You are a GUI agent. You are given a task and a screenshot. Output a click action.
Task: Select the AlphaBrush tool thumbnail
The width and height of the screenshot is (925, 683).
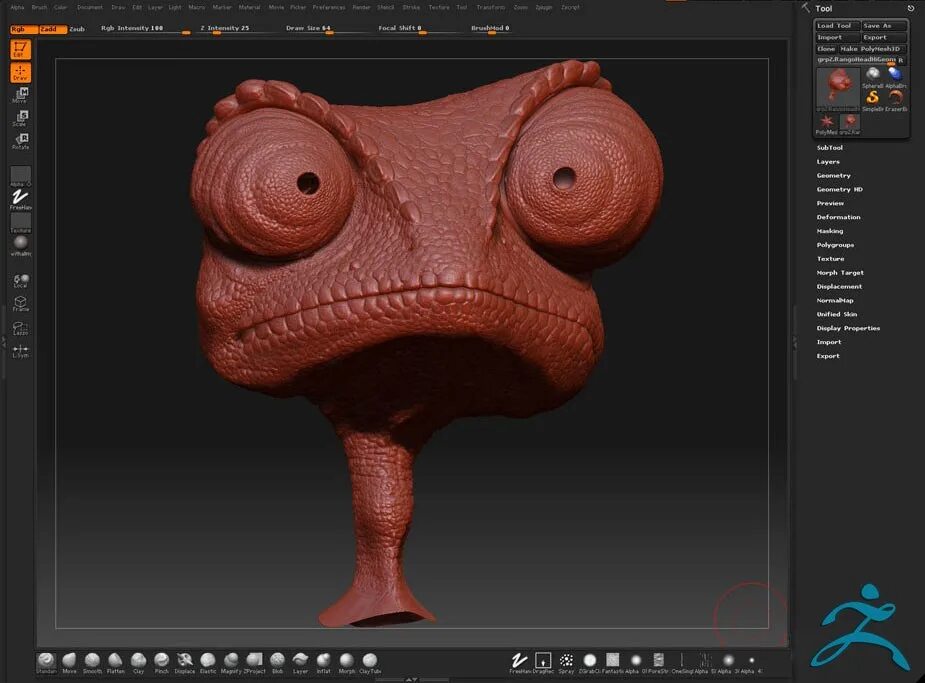(x=895, y=77)
